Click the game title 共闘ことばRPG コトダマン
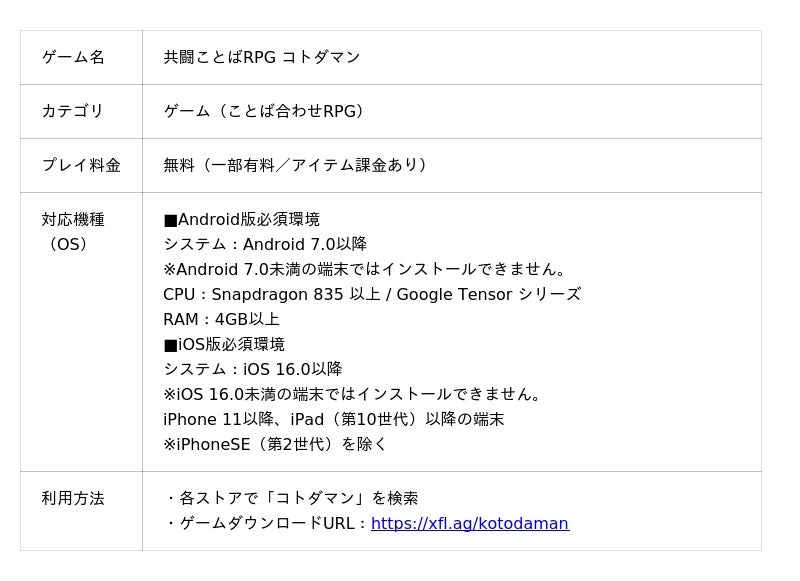The image size is (800, 581). coord(262,57)
